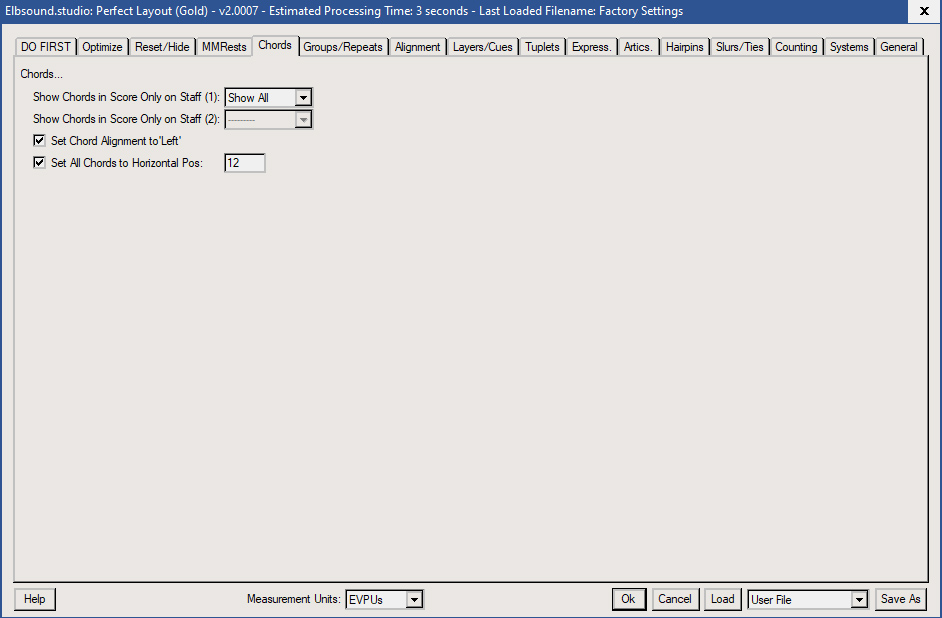
Task: Close the Perfect Layout dialog window
Action: click(x=923, y=11)
